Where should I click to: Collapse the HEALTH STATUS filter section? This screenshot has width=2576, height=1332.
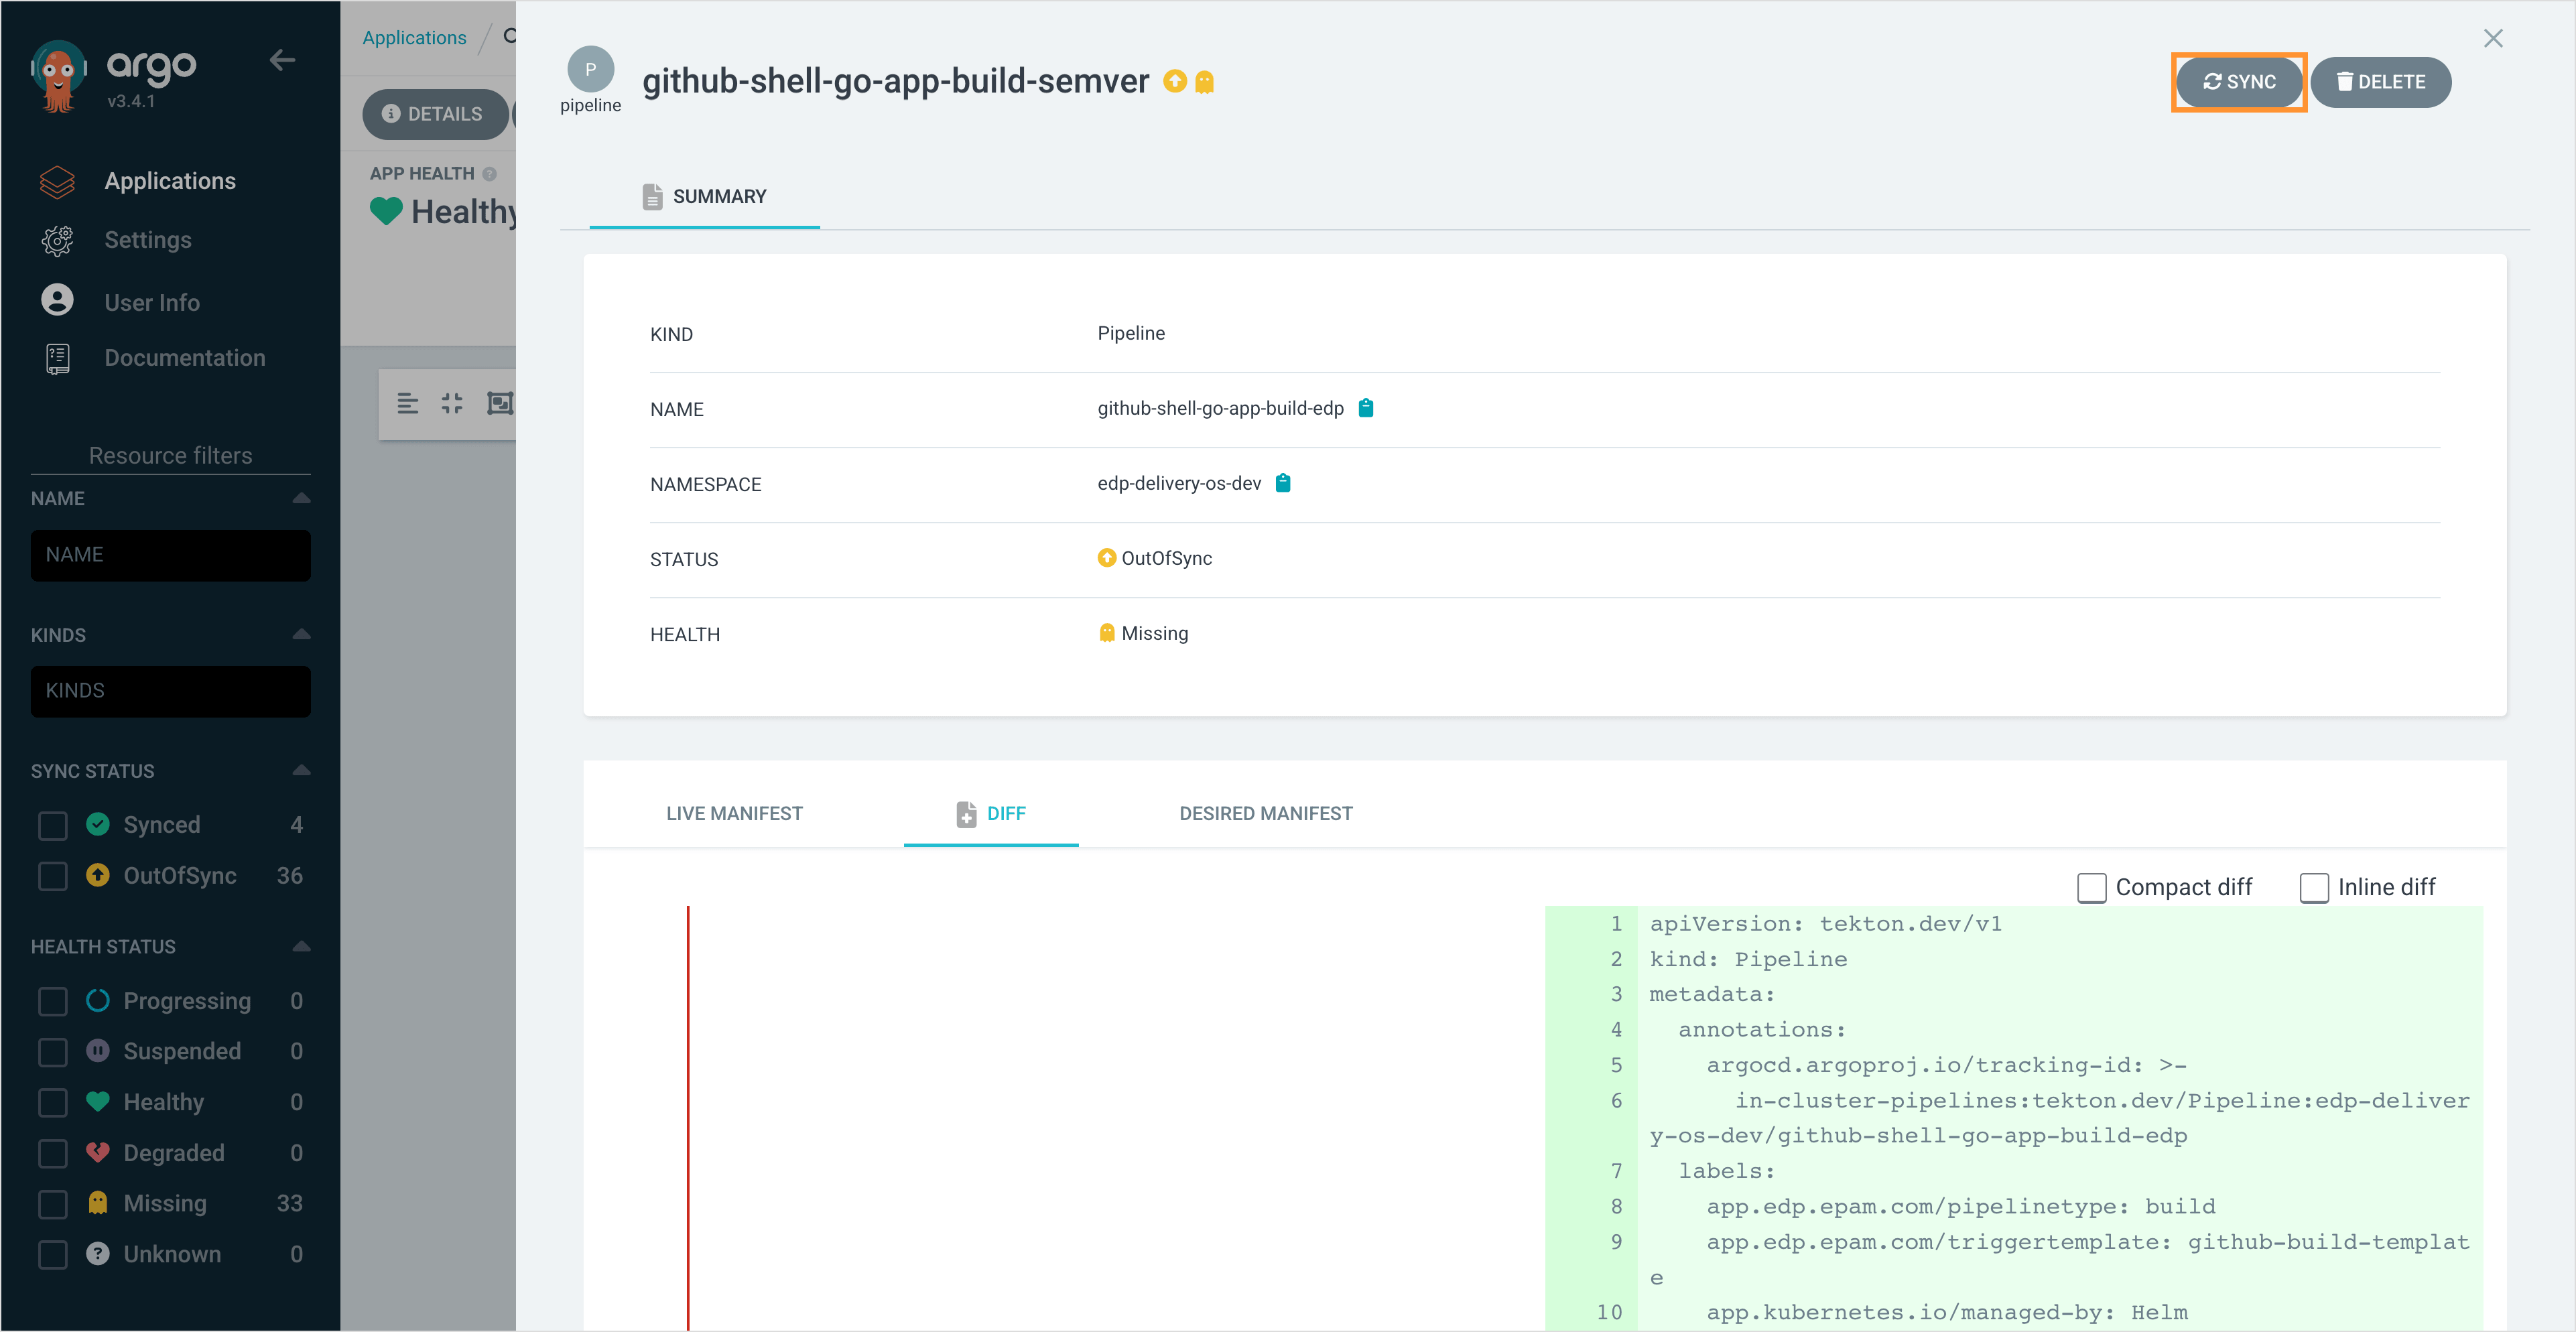(301, 946)
